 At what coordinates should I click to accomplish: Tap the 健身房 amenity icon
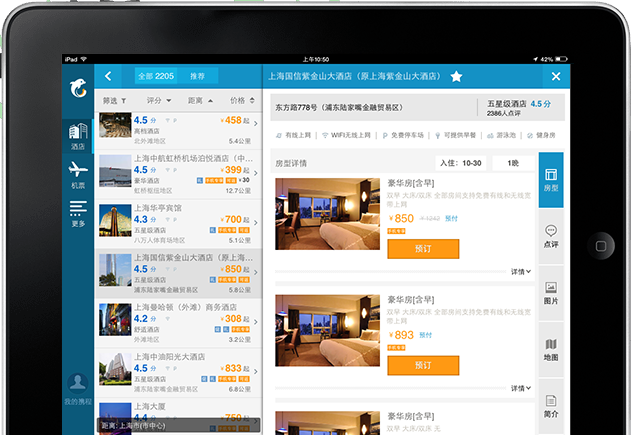pos(530,136)
